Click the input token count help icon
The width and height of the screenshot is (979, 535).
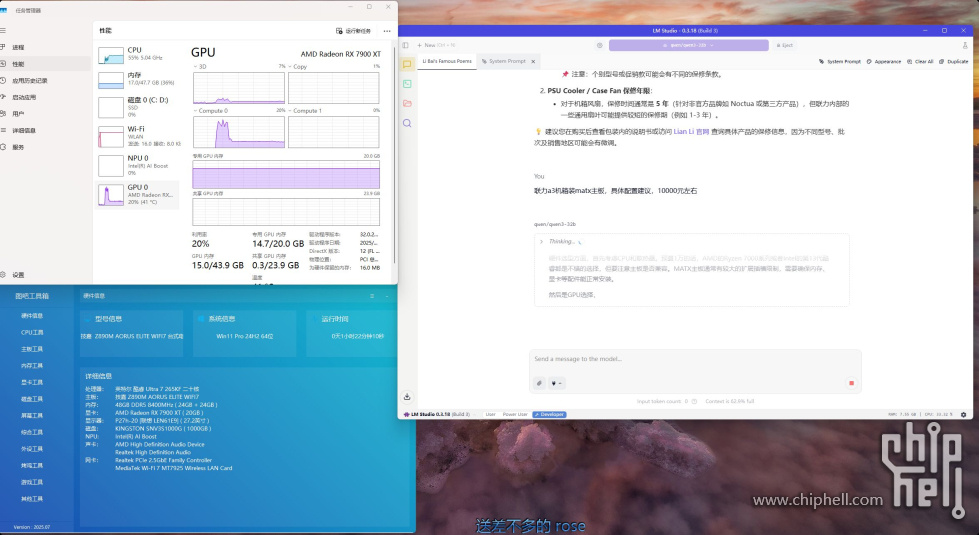(x=694, y=401)
